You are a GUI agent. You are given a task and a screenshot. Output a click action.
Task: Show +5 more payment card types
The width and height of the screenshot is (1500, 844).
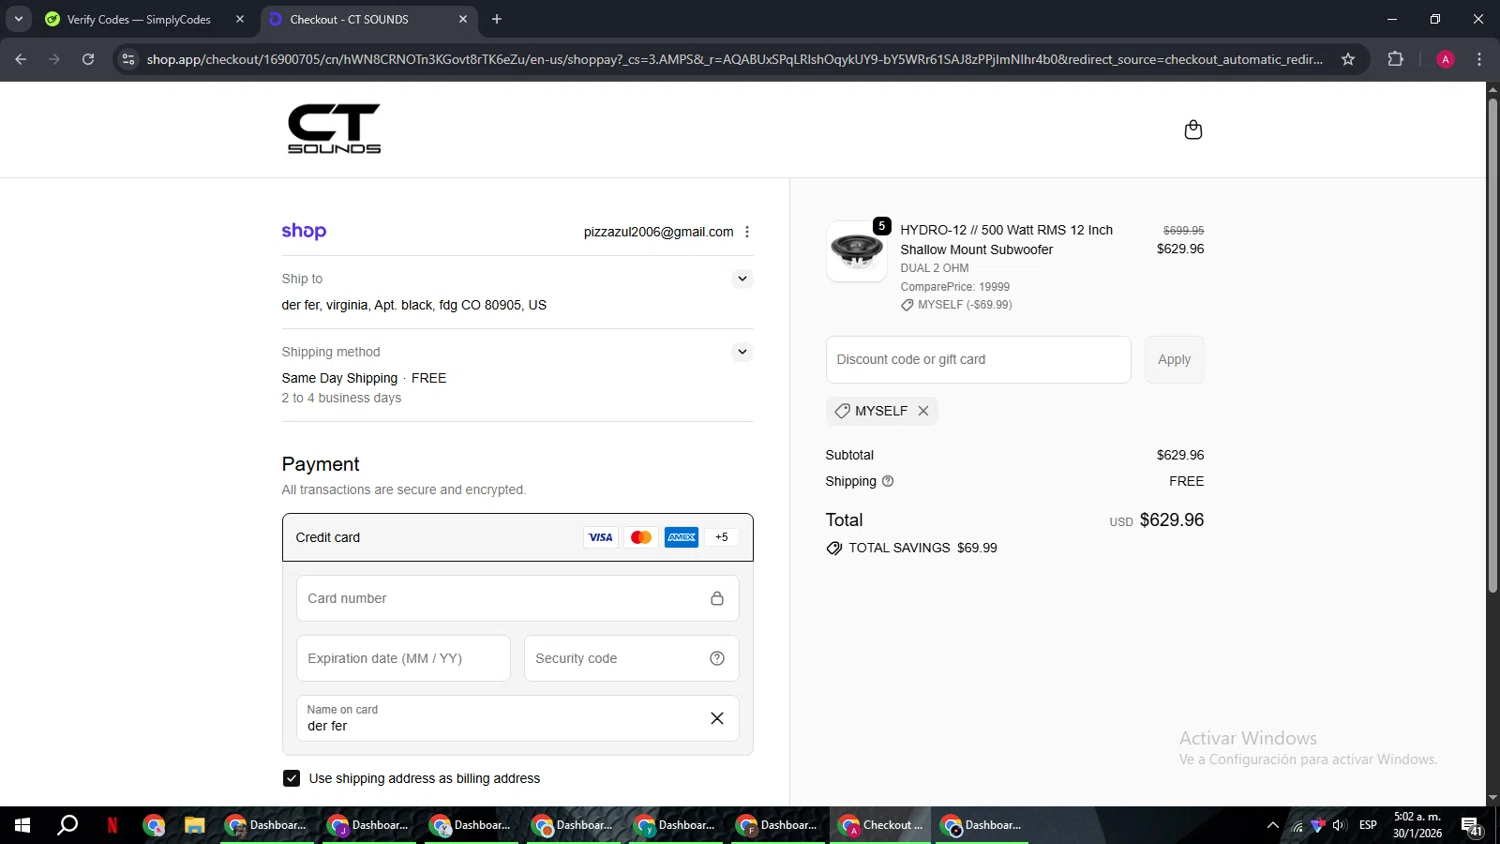(x=722, y=537)
